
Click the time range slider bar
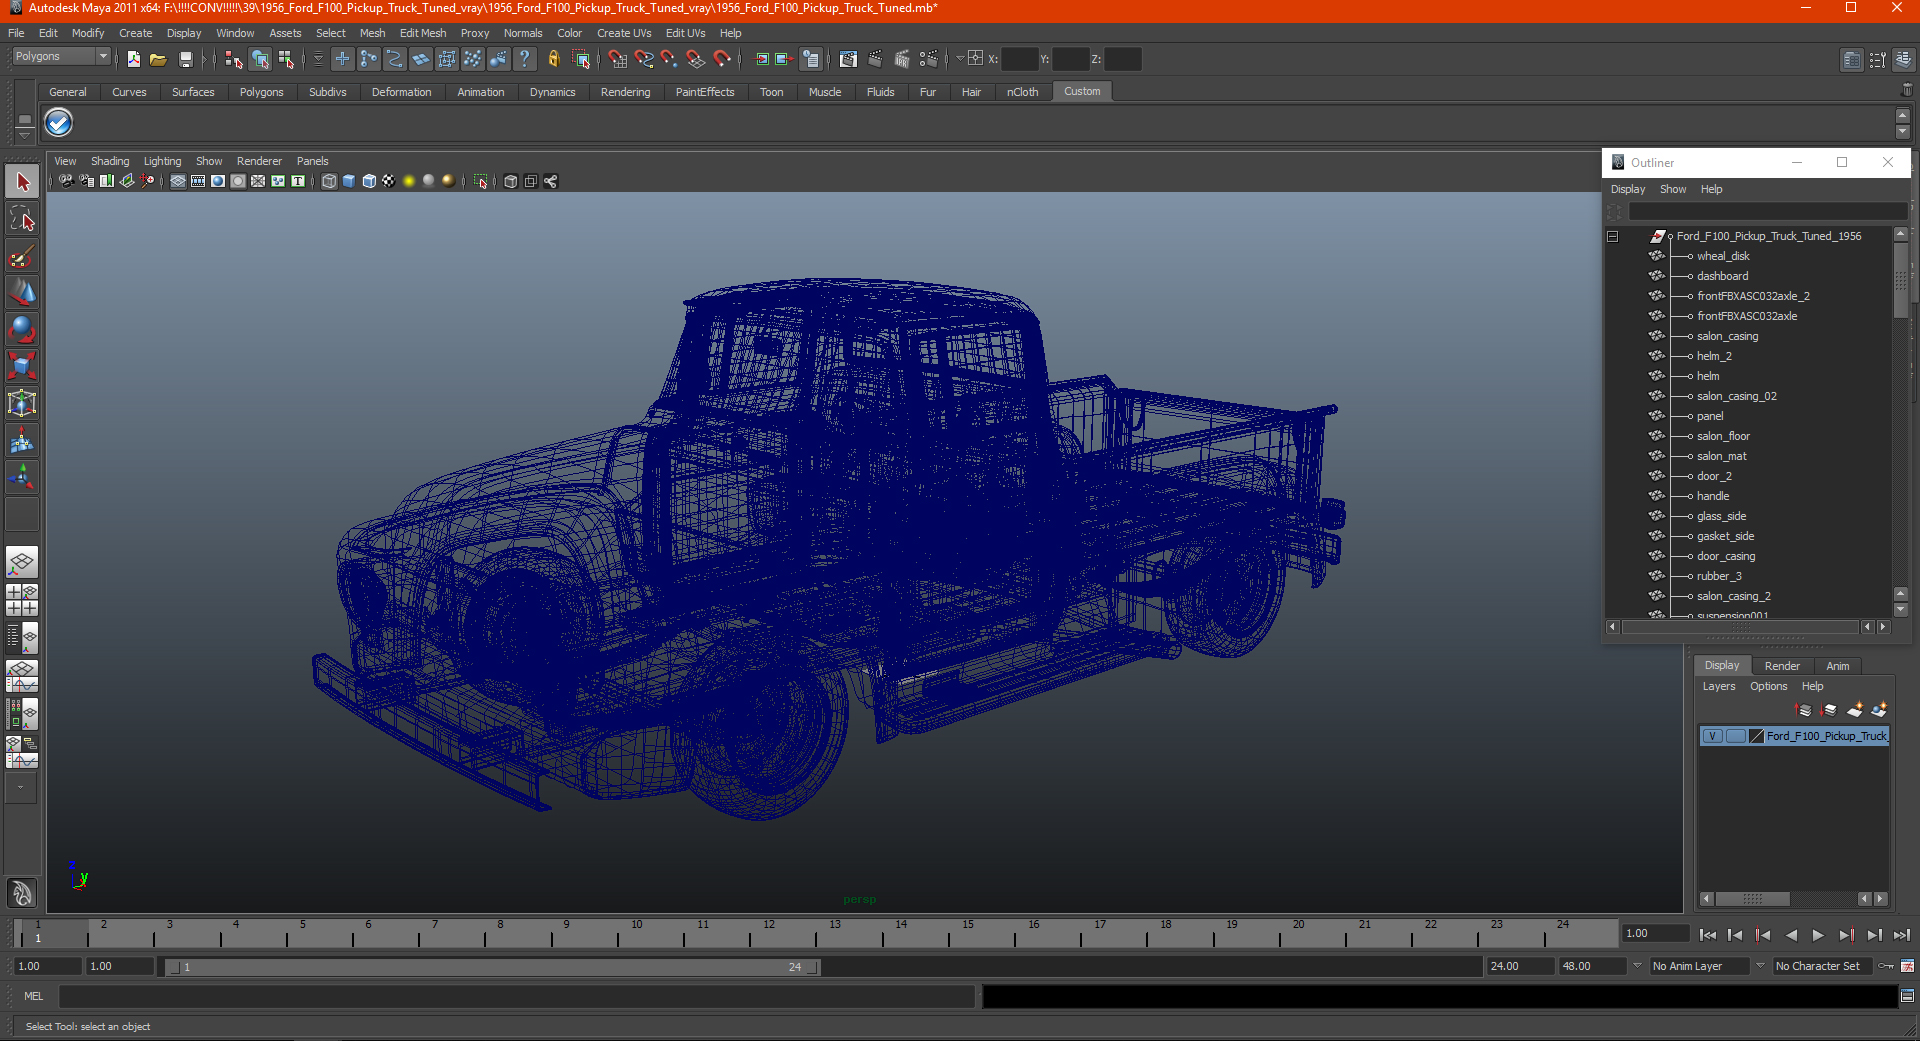(x=492, y=967)
